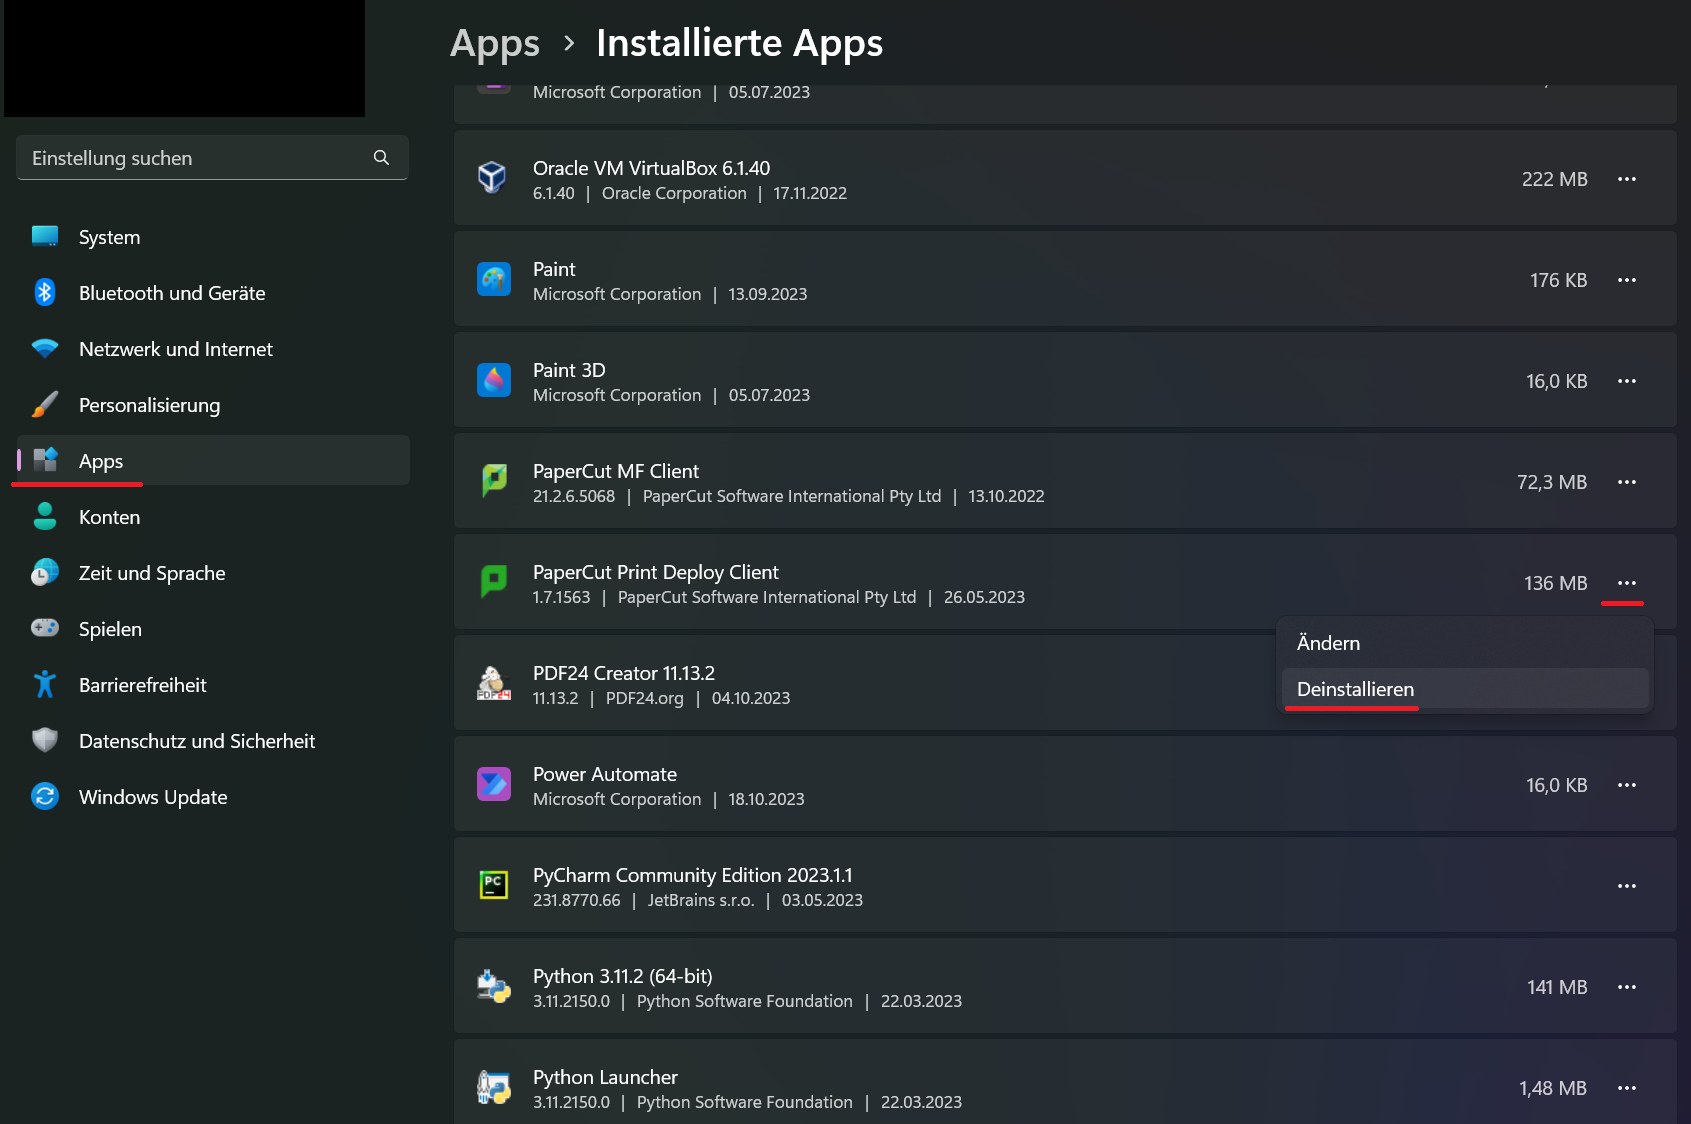Open more options for Power Automate
This screenshot has width=1691, height=1124.
tap(1627, 785)
